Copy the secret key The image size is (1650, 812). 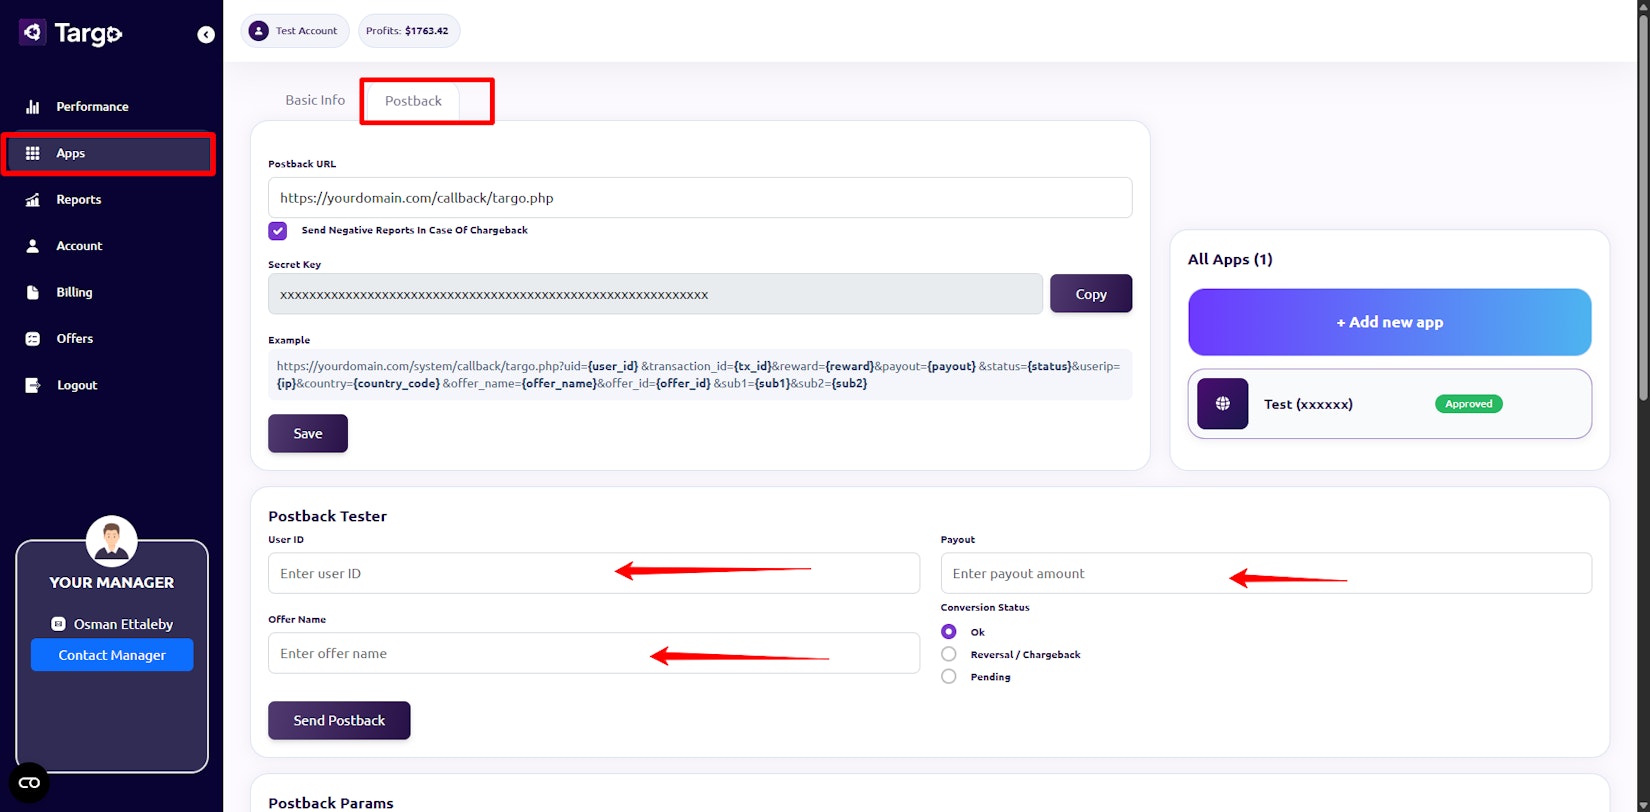[x=1090, y=294]
